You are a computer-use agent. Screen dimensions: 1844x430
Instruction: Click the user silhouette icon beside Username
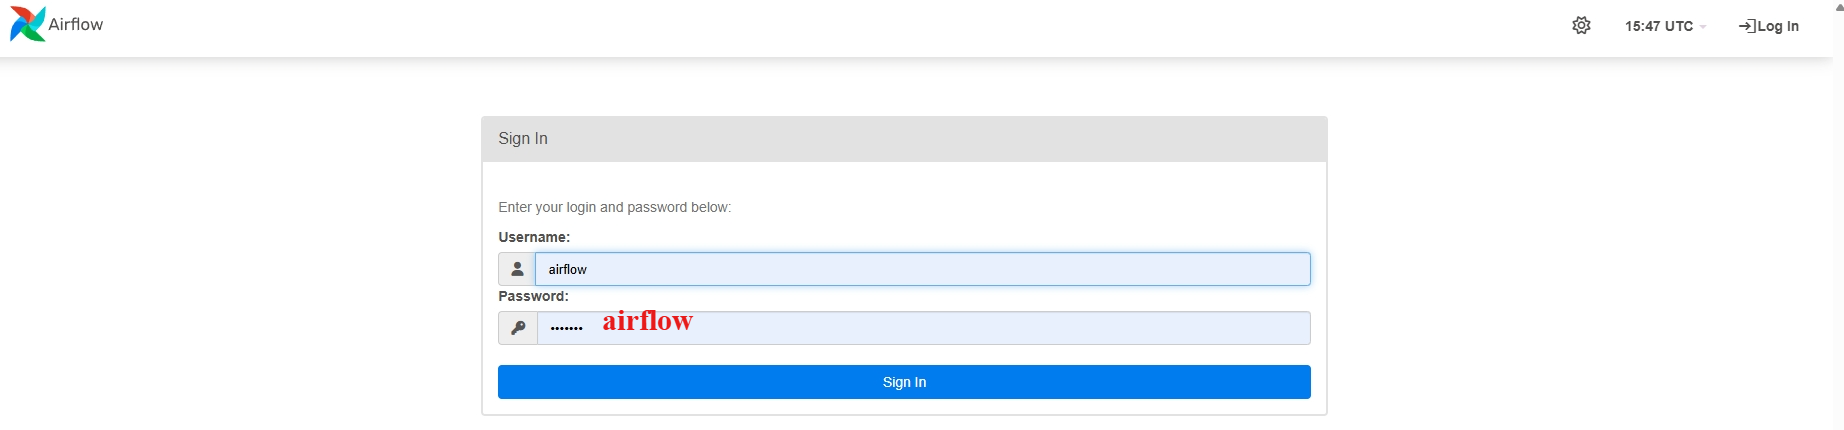pyautogui.click(x=517, y=269)
